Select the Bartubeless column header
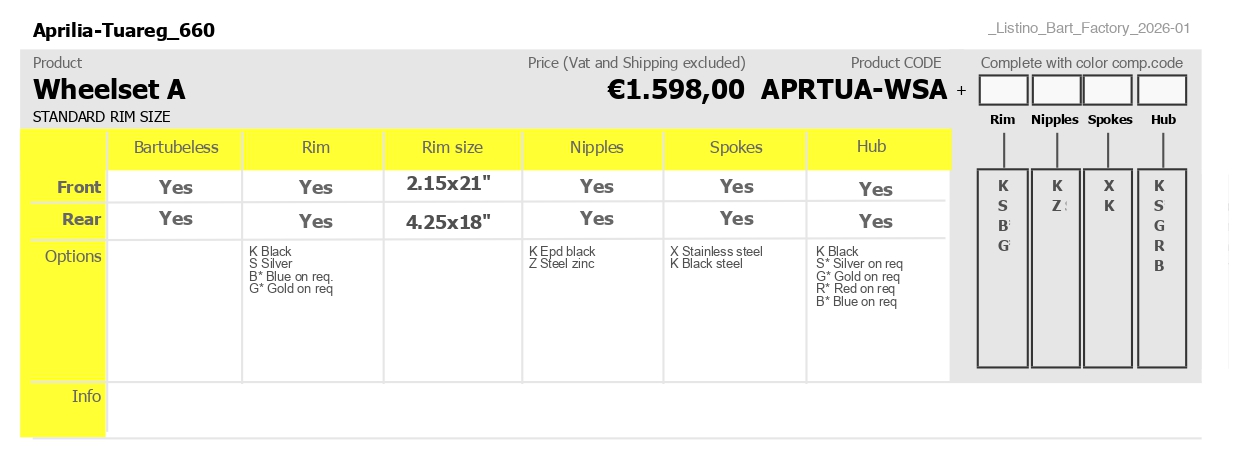 pyautogui.click(x=176, y=148)
